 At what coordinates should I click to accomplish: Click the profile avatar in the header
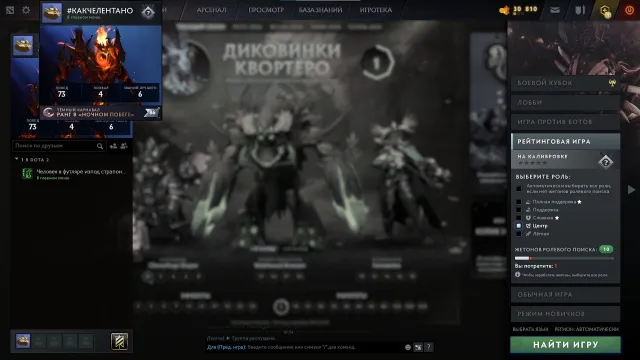52,13
